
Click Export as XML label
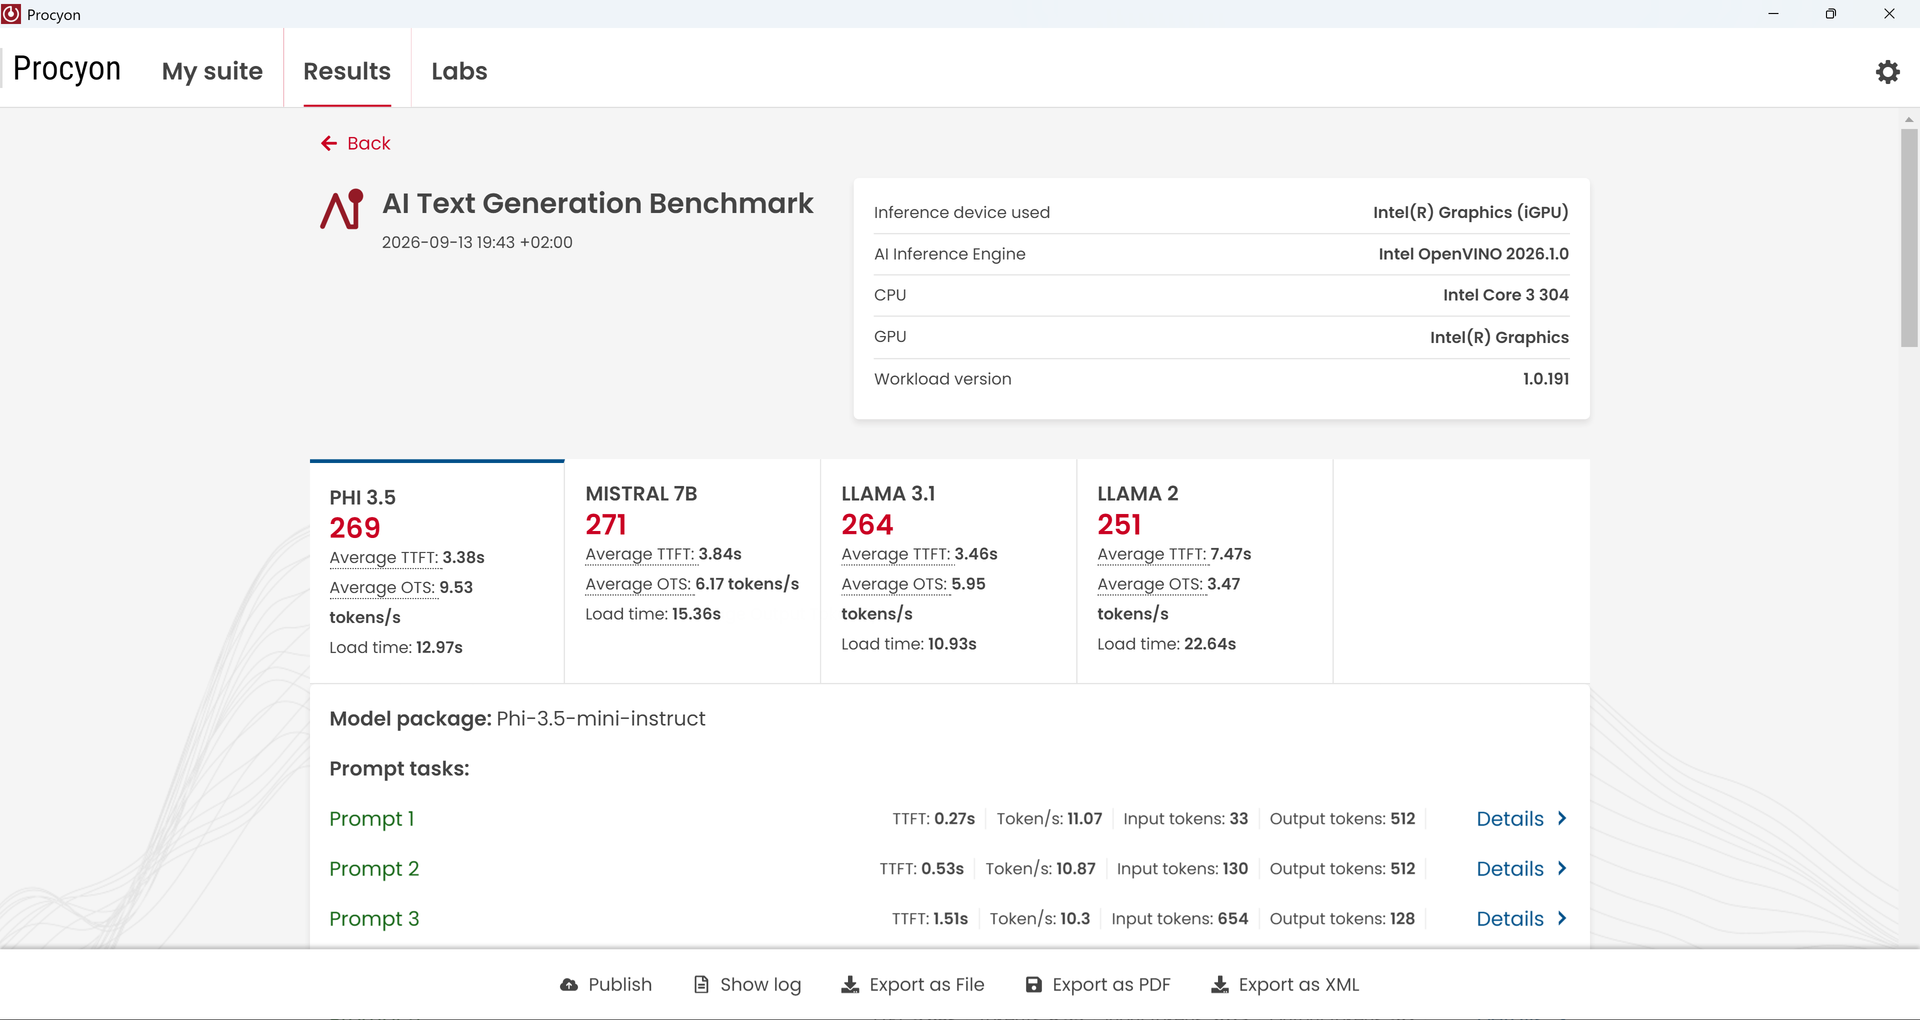pyautogui.click(x=1299, y=985)
